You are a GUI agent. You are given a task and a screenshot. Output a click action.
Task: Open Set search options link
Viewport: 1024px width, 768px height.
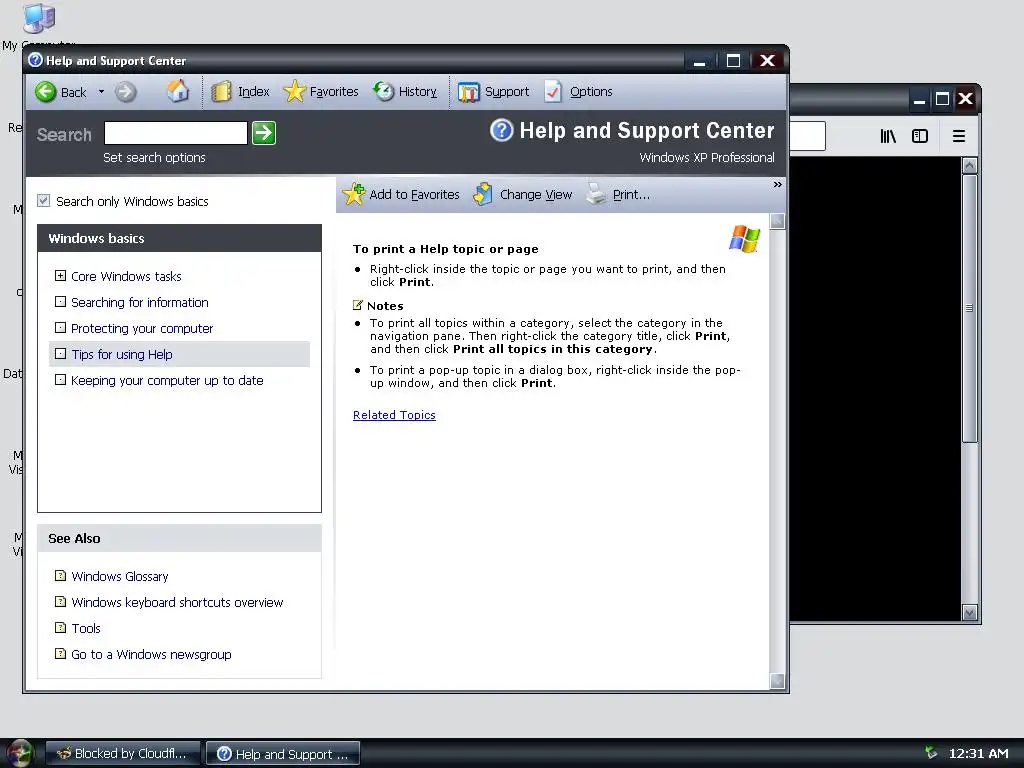[x=154, y=157]
